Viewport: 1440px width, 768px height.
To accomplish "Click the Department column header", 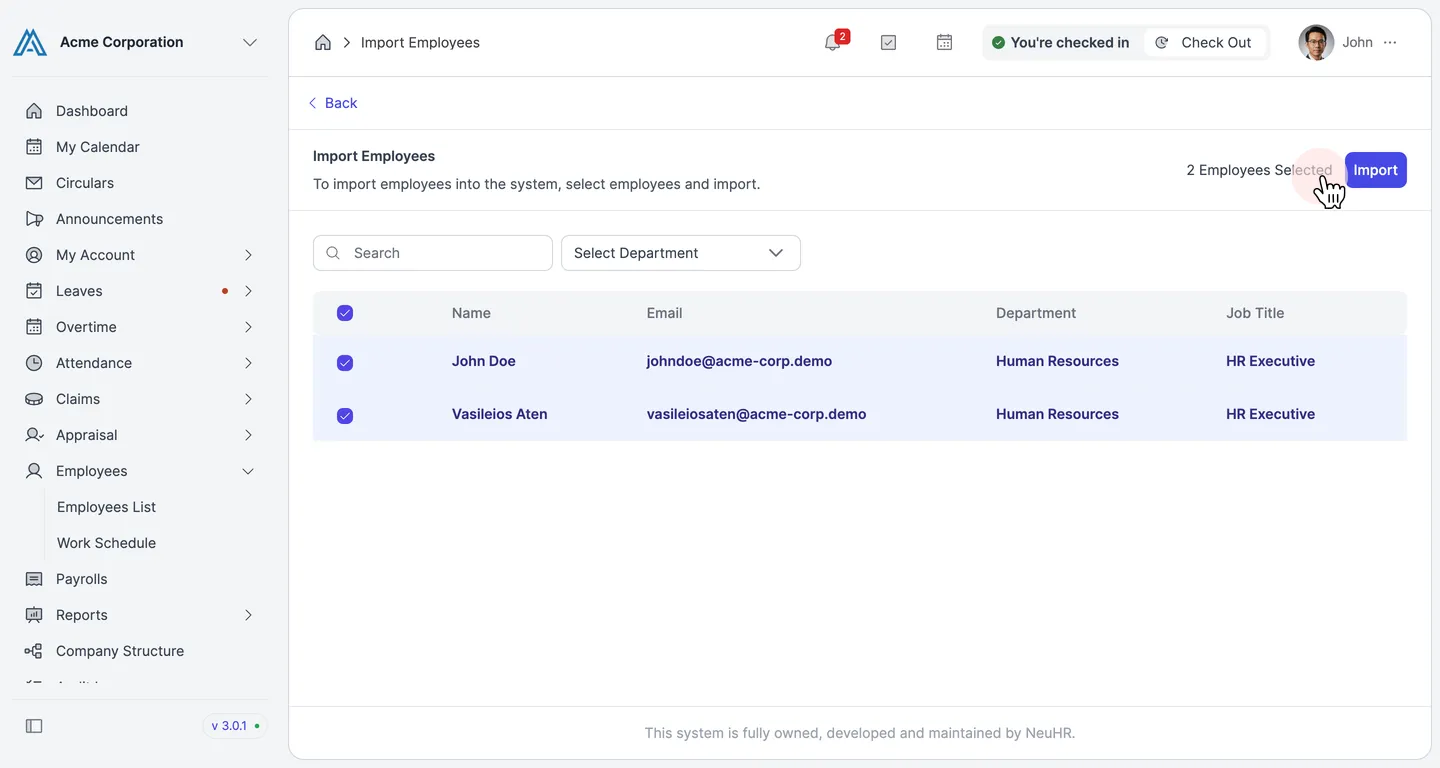I will (x=1036, y=313).
